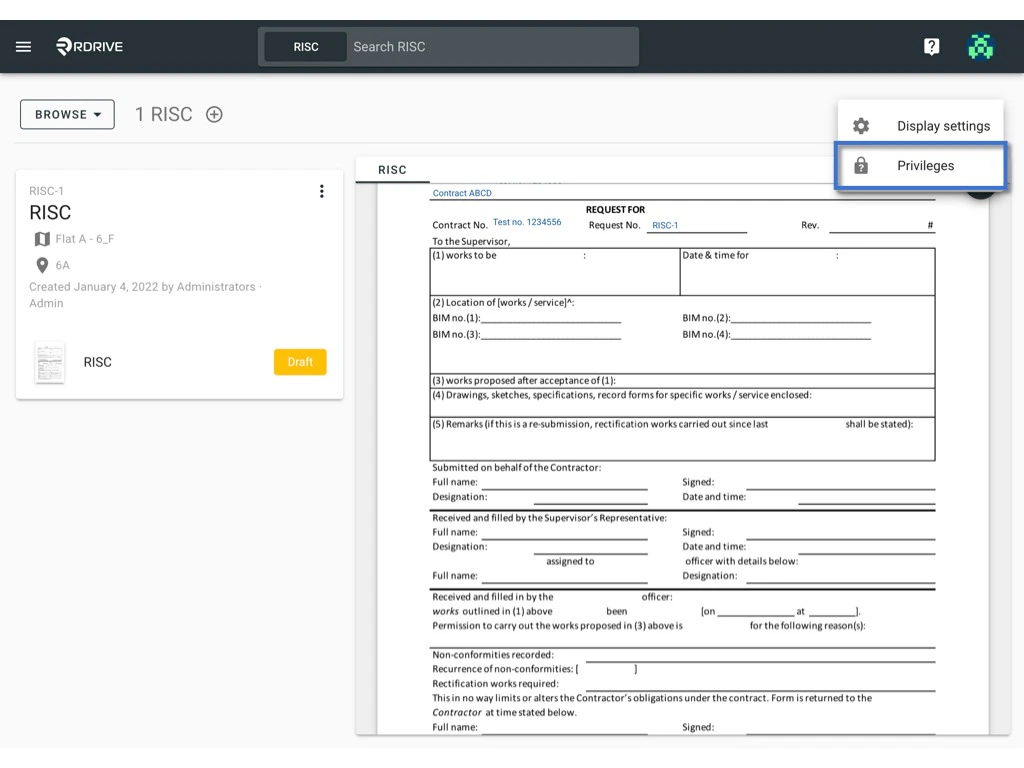1024x768 pixels.
Task: Choose Privileges from the menu
Action: 920,165
